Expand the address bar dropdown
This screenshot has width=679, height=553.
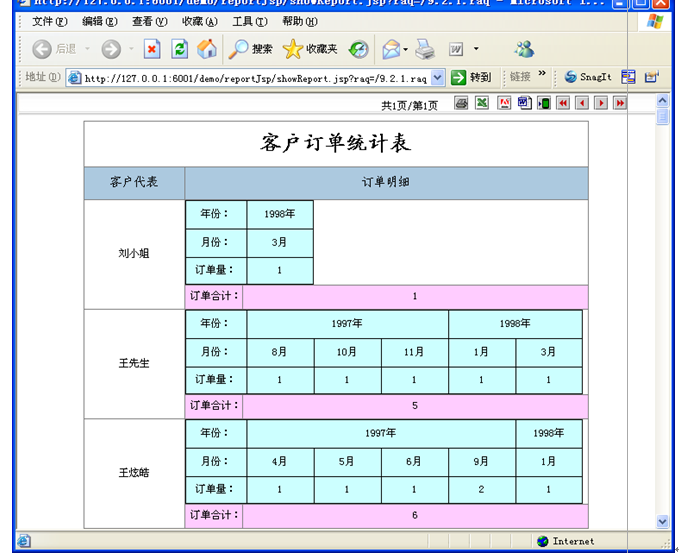[x=438, y=78]
